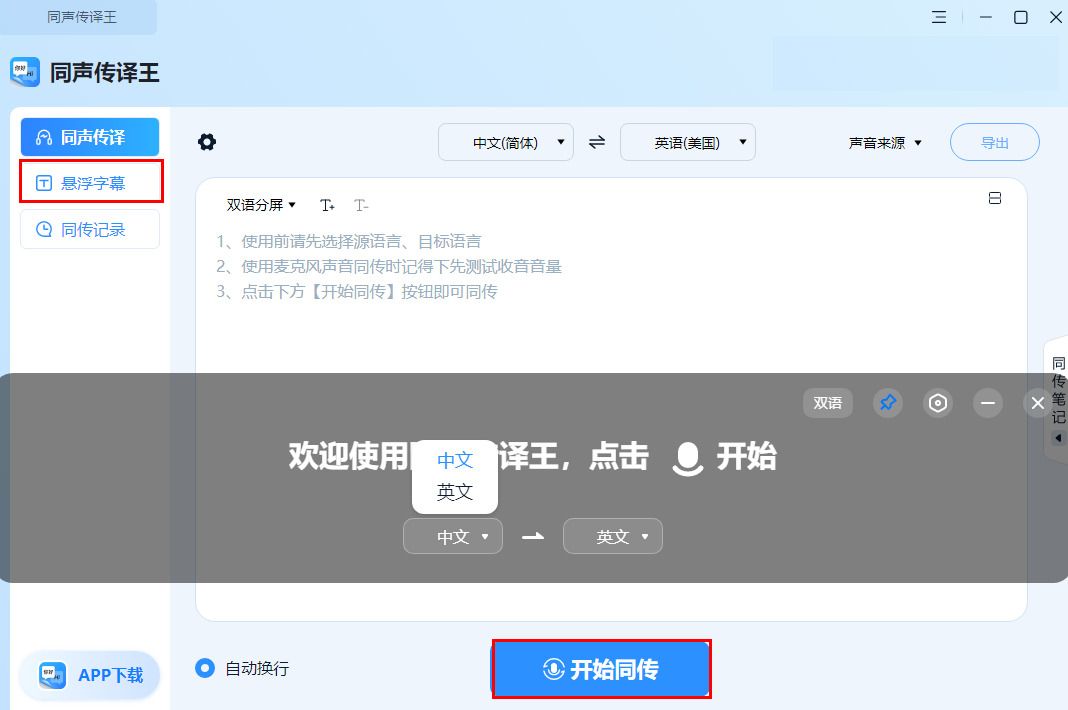Switch to the 悬浮字幕 tab
This screenshot has height=710, width=1068.
[91, 183]
